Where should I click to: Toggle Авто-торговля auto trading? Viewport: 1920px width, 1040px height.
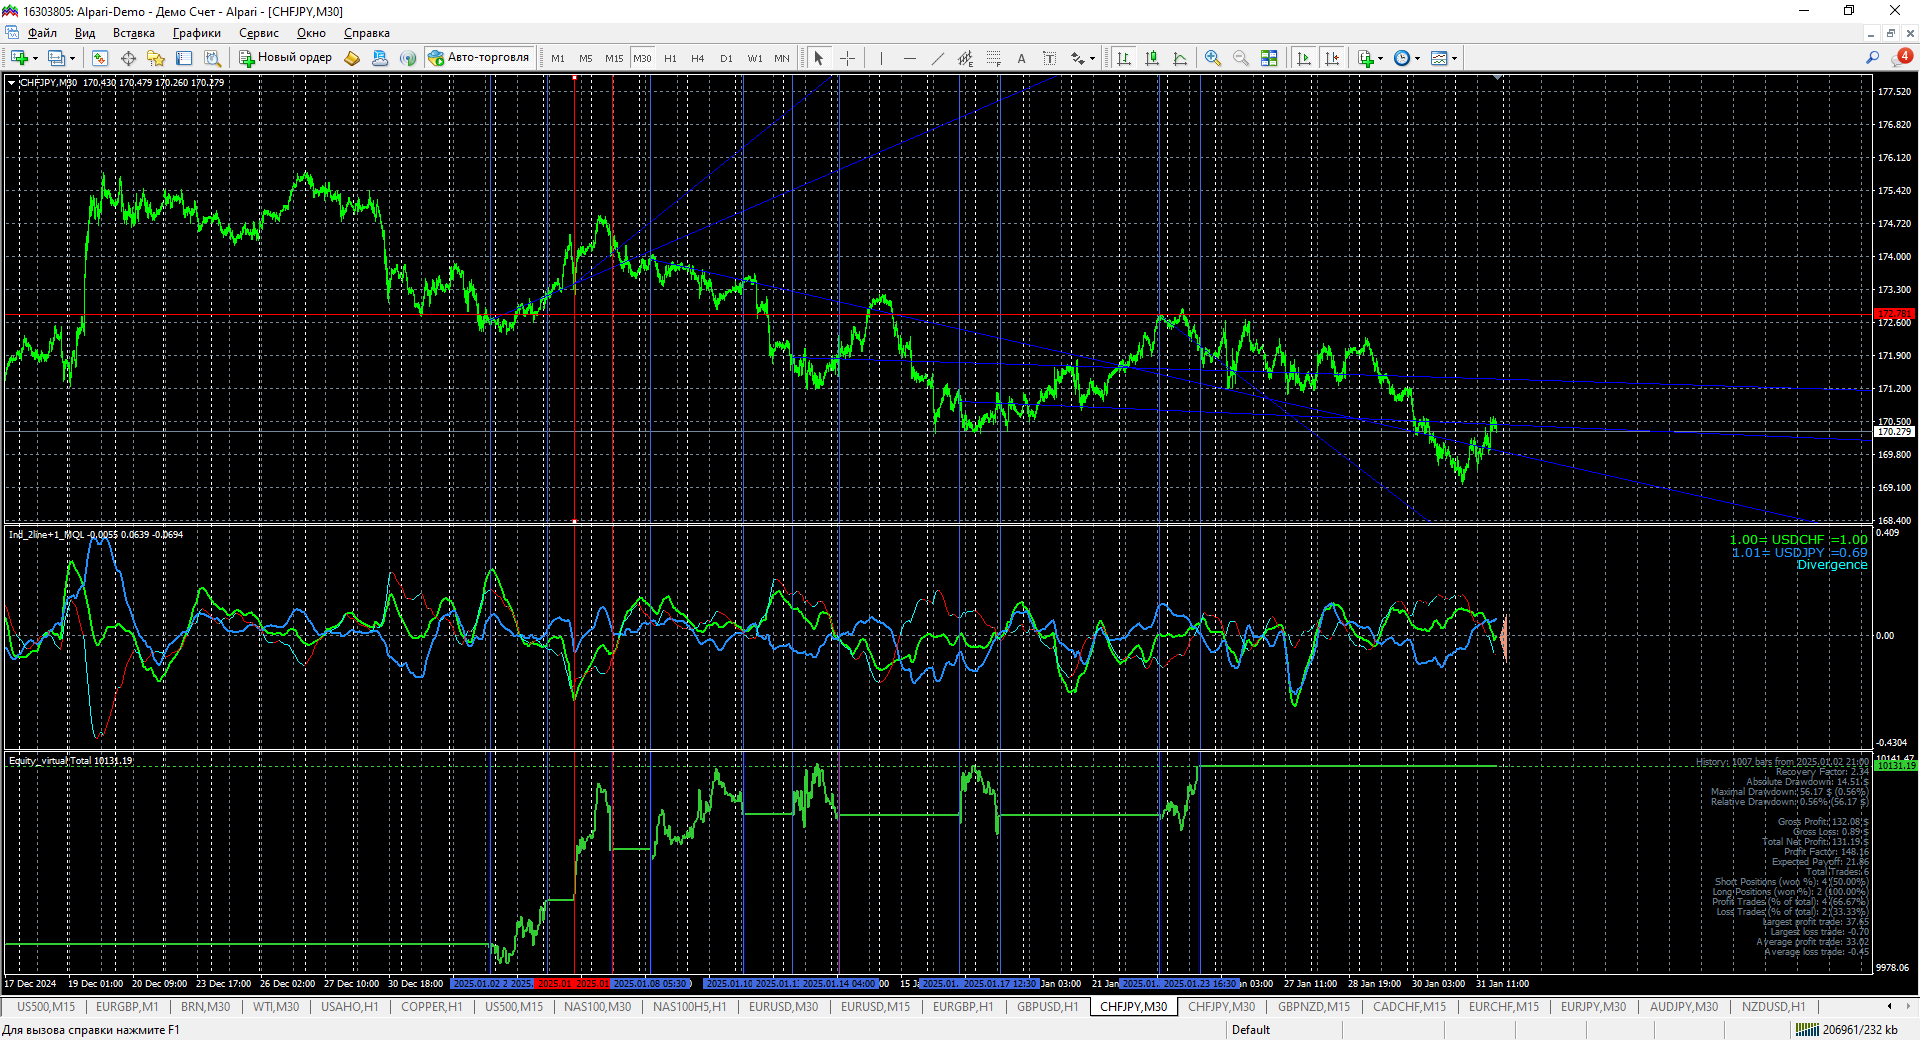pos(479,58)
